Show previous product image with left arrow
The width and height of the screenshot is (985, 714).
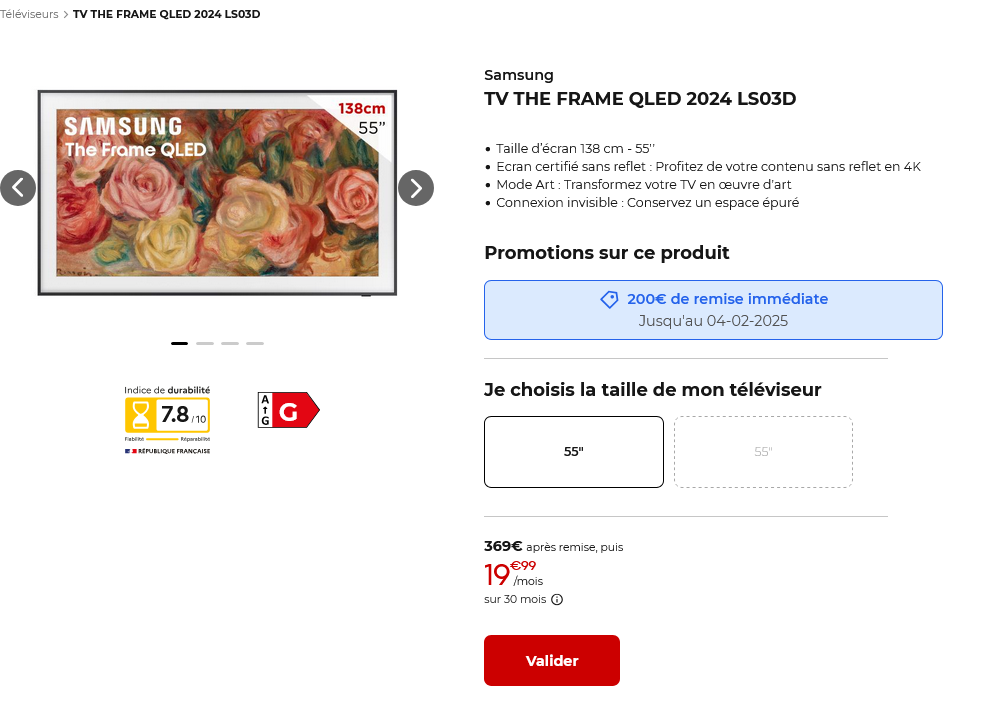click(x=18, y=188)
